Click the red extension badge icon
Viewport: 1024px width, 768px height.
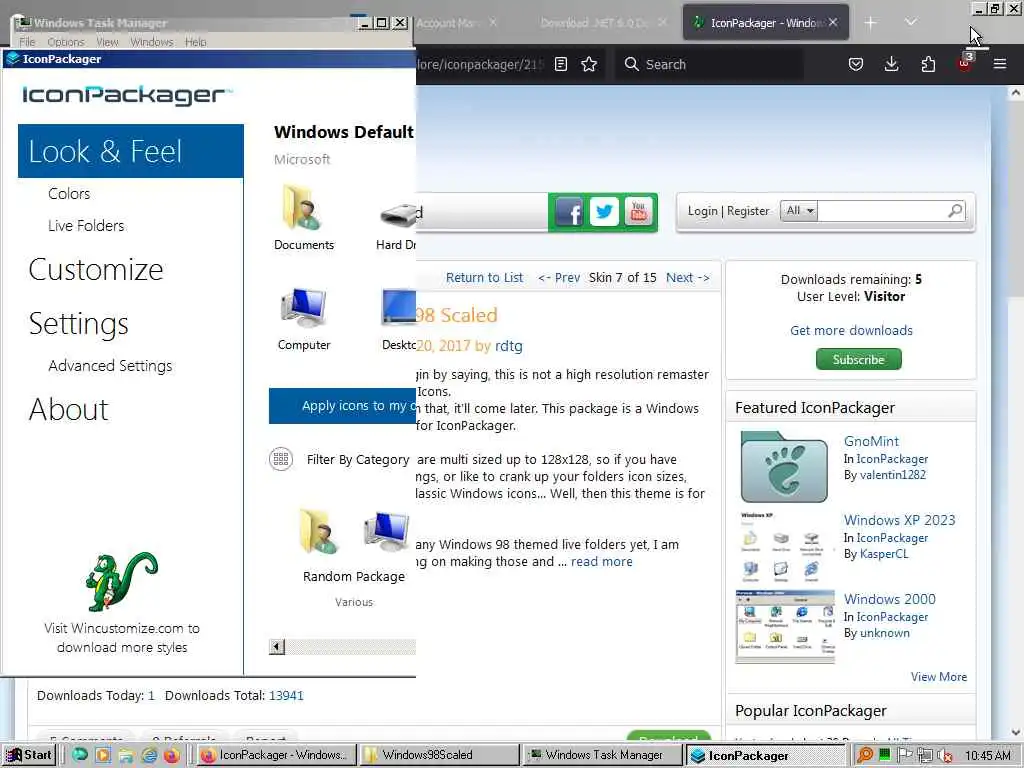click(x=965, y=63)
